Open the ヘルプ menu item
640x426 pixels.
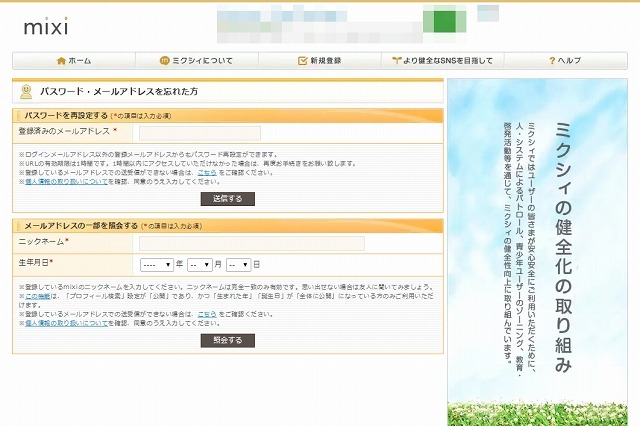[x=566, y=61]
